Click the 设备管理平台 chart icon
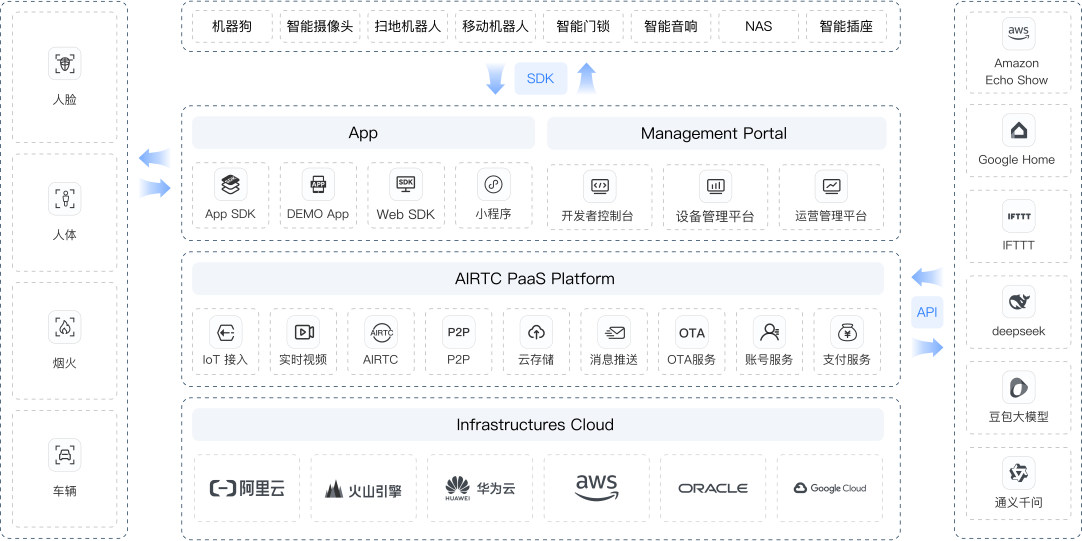Image resolution: width=1082 pixels, height=541 pixels. pyautogui.click(x=715, y=186)
